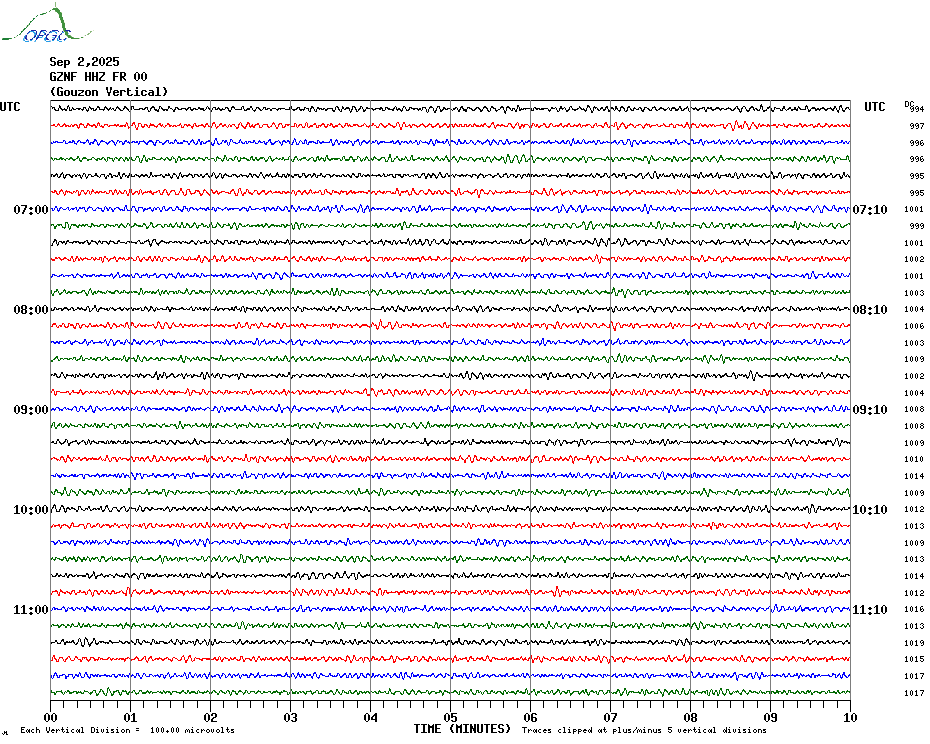
Task: Click the 07:10 label on right
Action: tap(870, 210)
